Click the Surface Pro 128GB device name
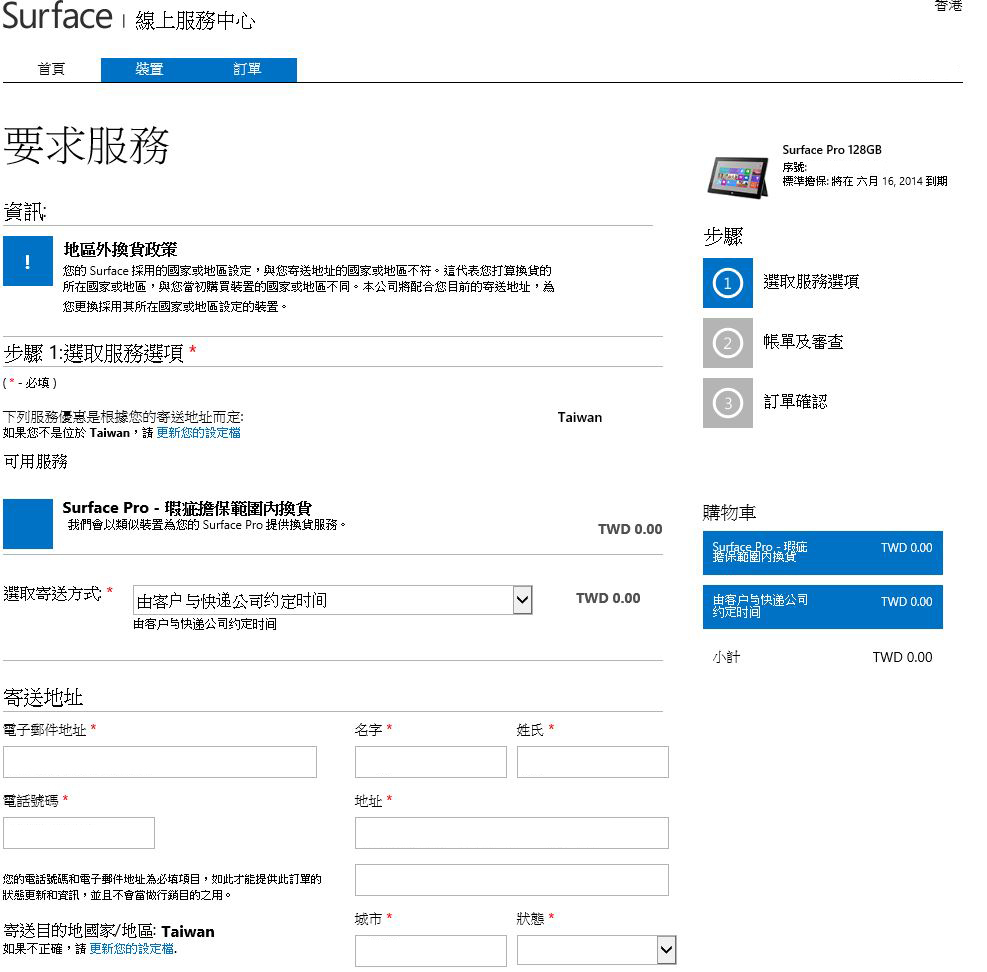987x972 pixels. [832, 150]
